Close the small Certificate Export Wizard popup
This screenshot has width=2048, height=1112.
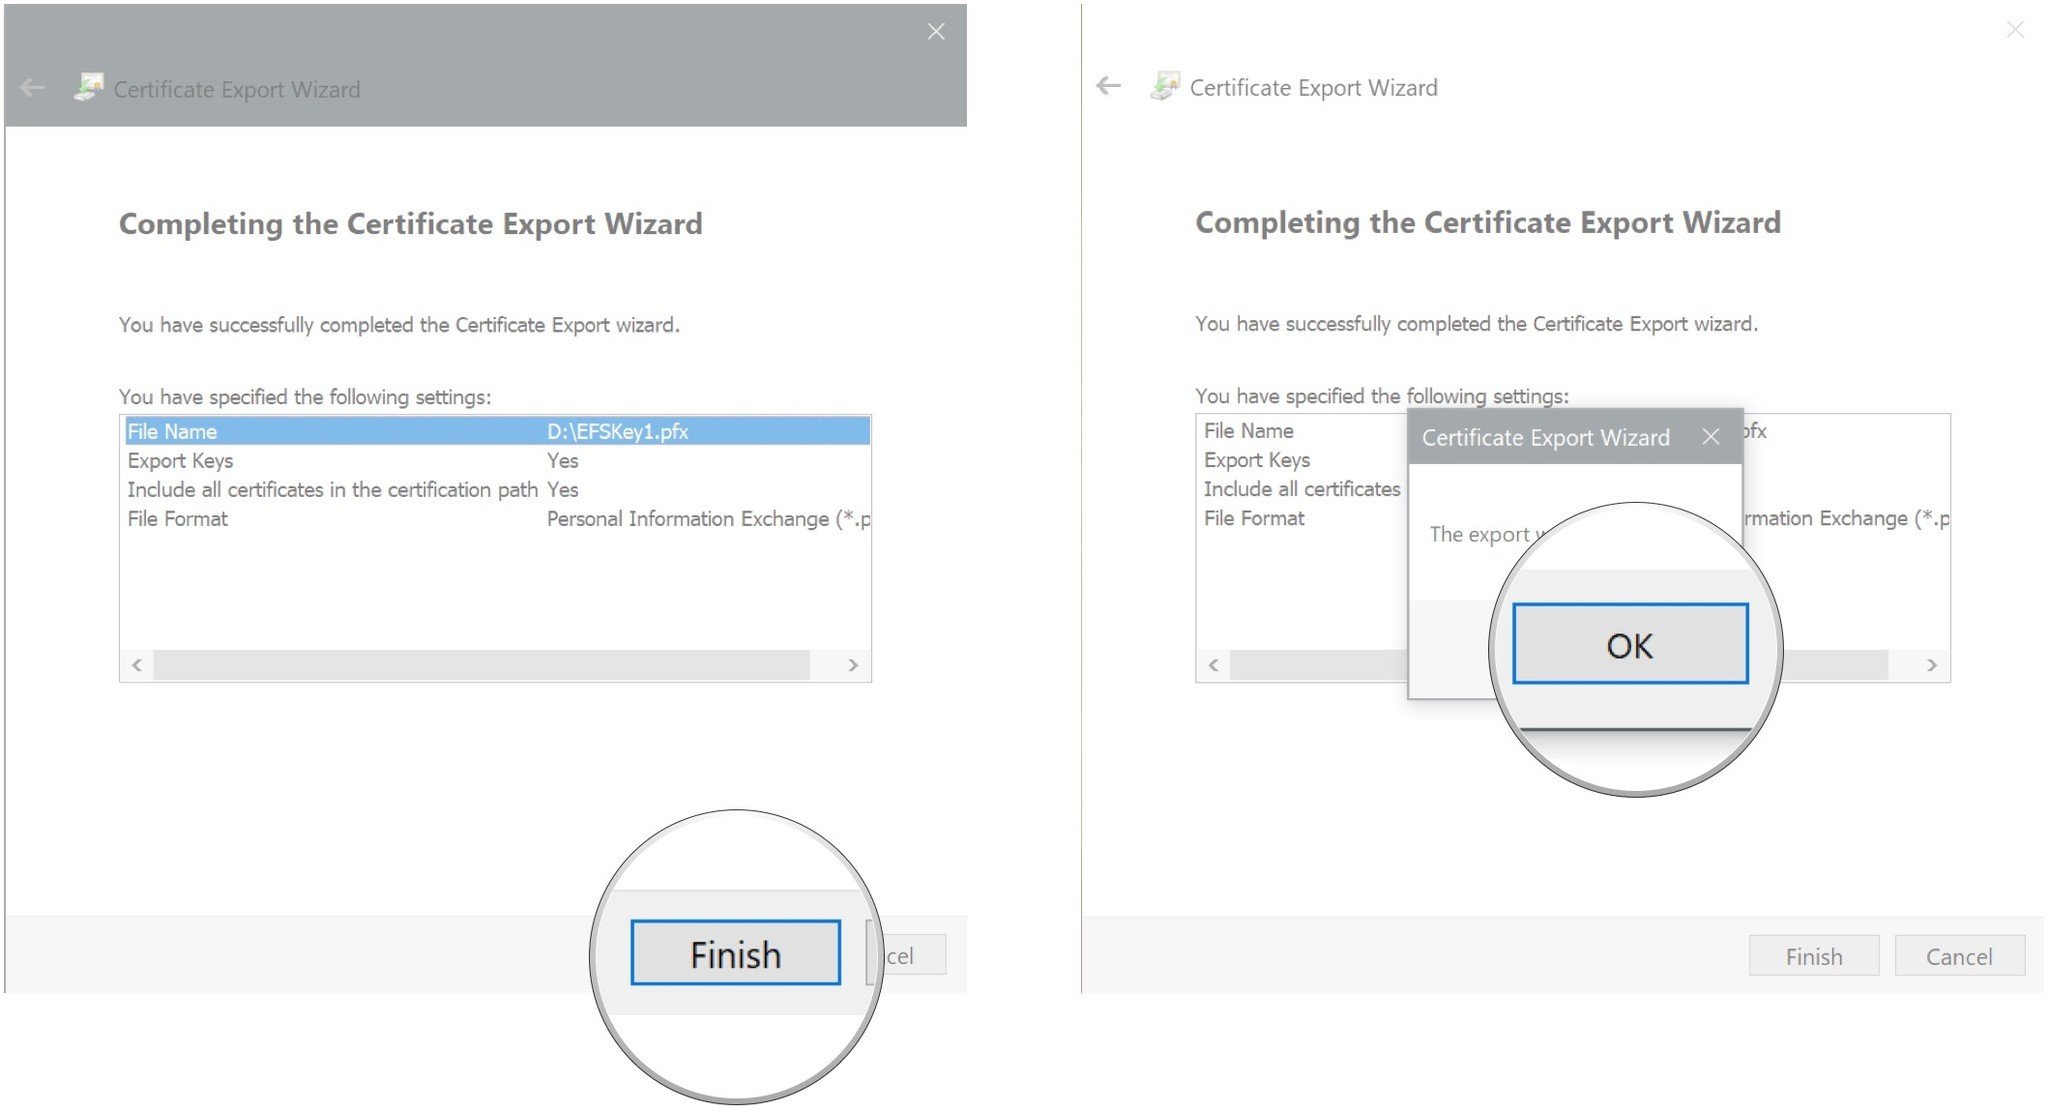pos(1711,437)
